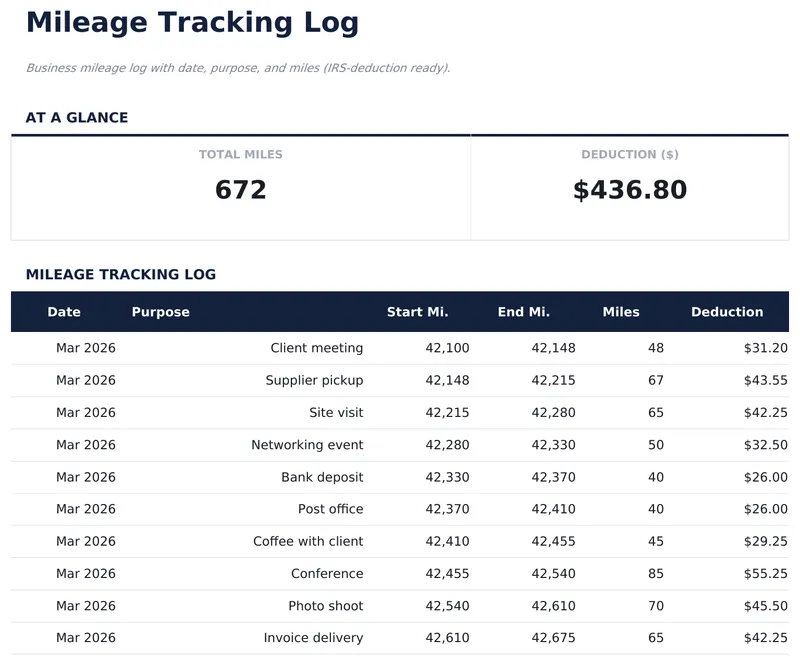Click the Deduction column header
Screen dimensions: 800x665
(726, 312)
